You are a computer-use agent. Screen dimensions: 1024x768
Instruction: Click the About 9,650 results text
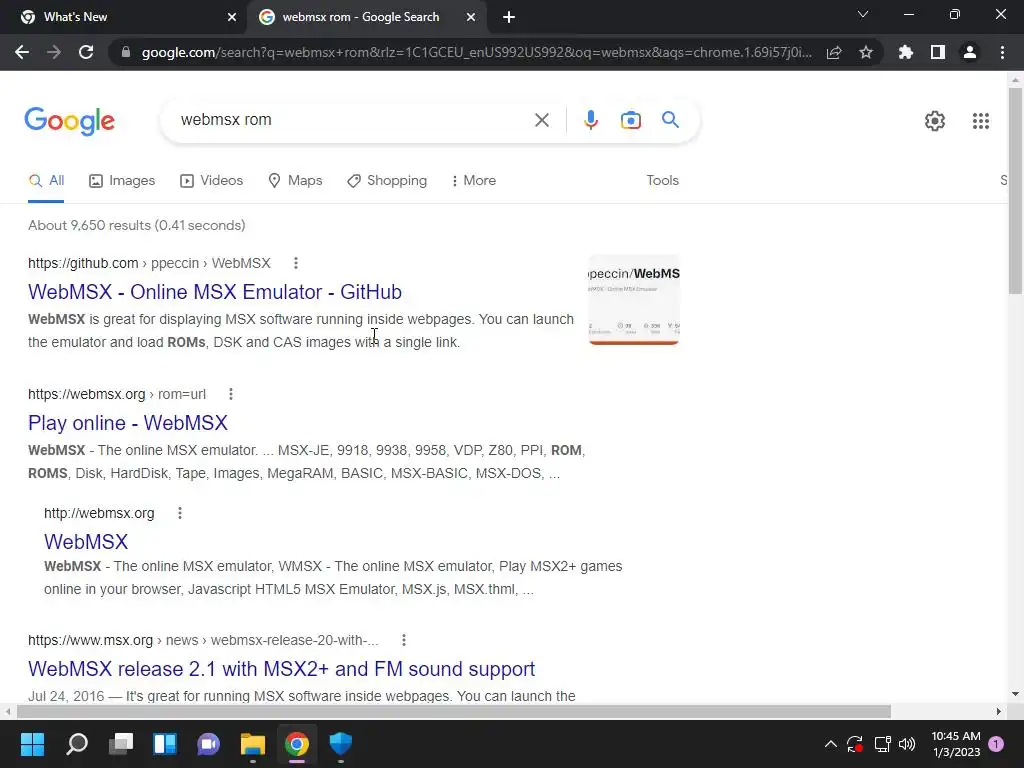pyautogui.click(x=136, y=225)
